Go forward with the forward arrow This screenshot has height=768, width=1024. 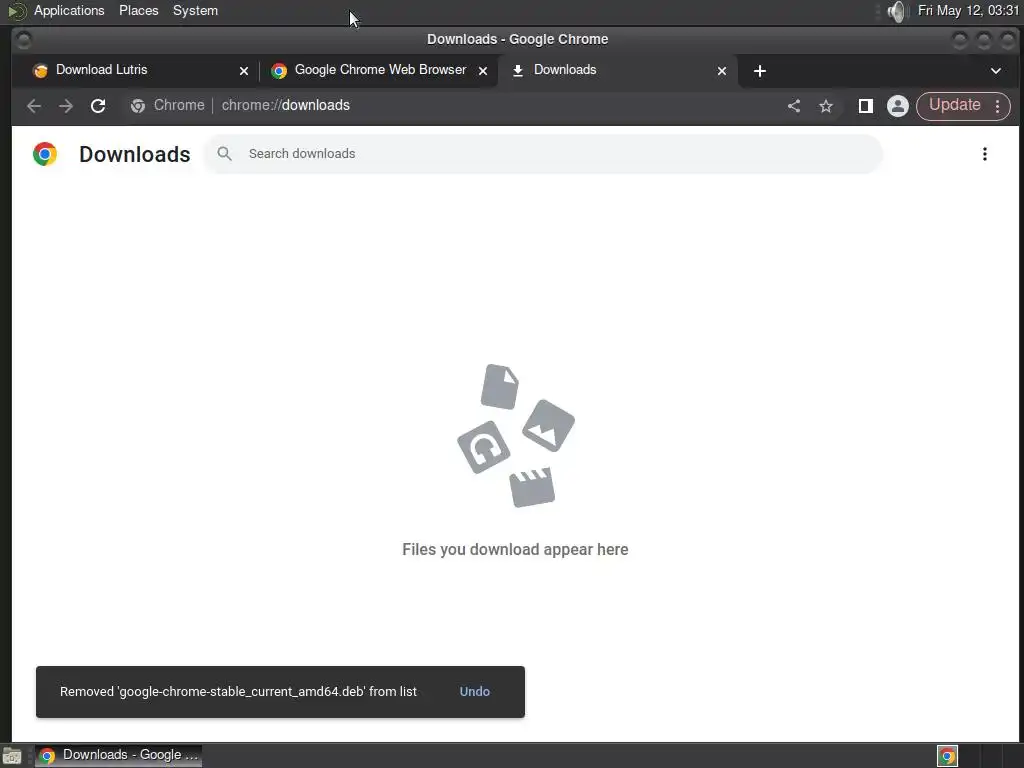tap(66, 106)
